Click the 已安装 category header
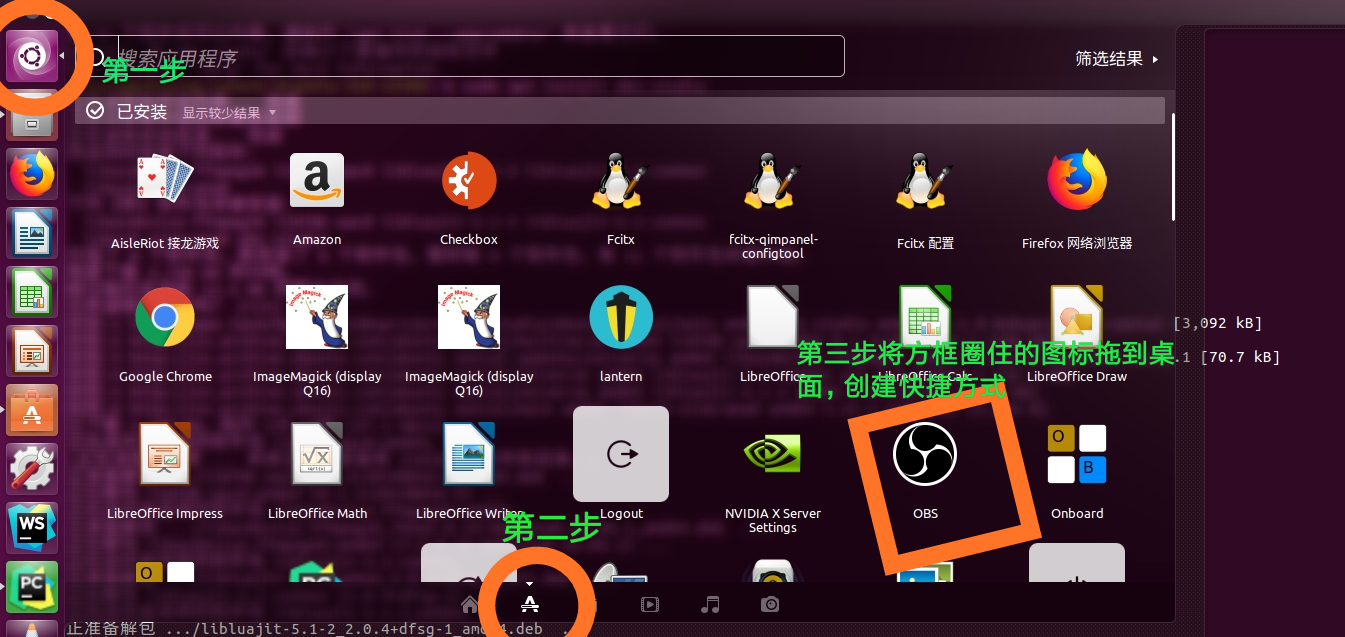The width and height of the screenshot is (1345, 637). [x=142, y=111]
